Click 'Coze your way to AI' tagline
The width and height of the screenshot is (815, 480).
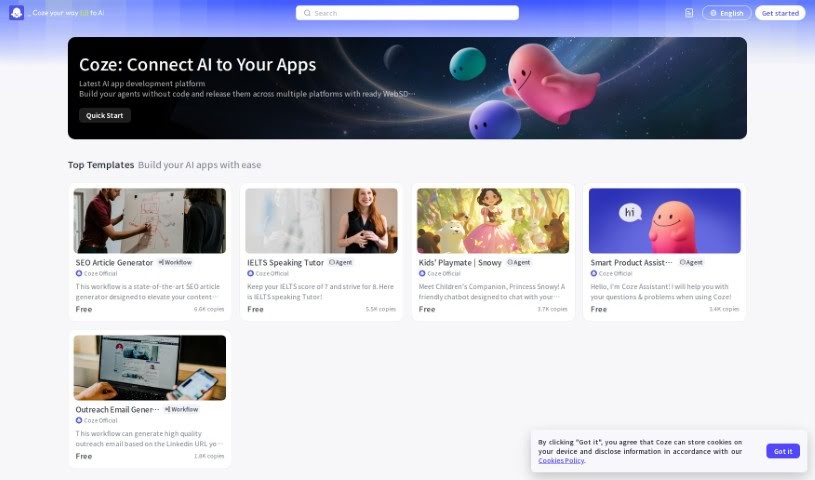[x=68, y=13]
